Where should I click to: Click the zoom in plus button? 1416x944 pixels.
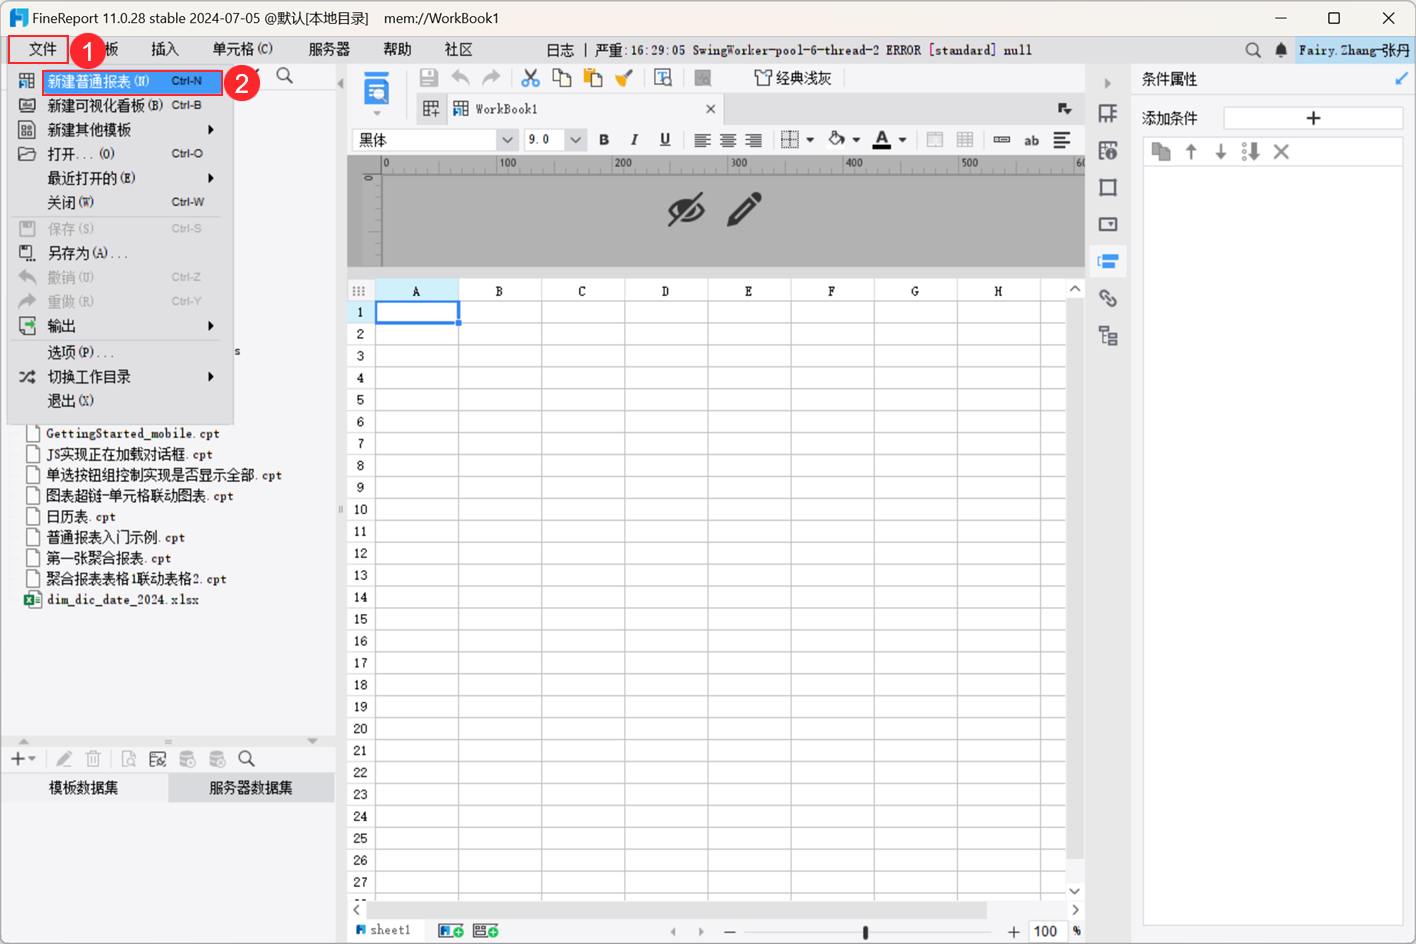[x=1014, y=932]
